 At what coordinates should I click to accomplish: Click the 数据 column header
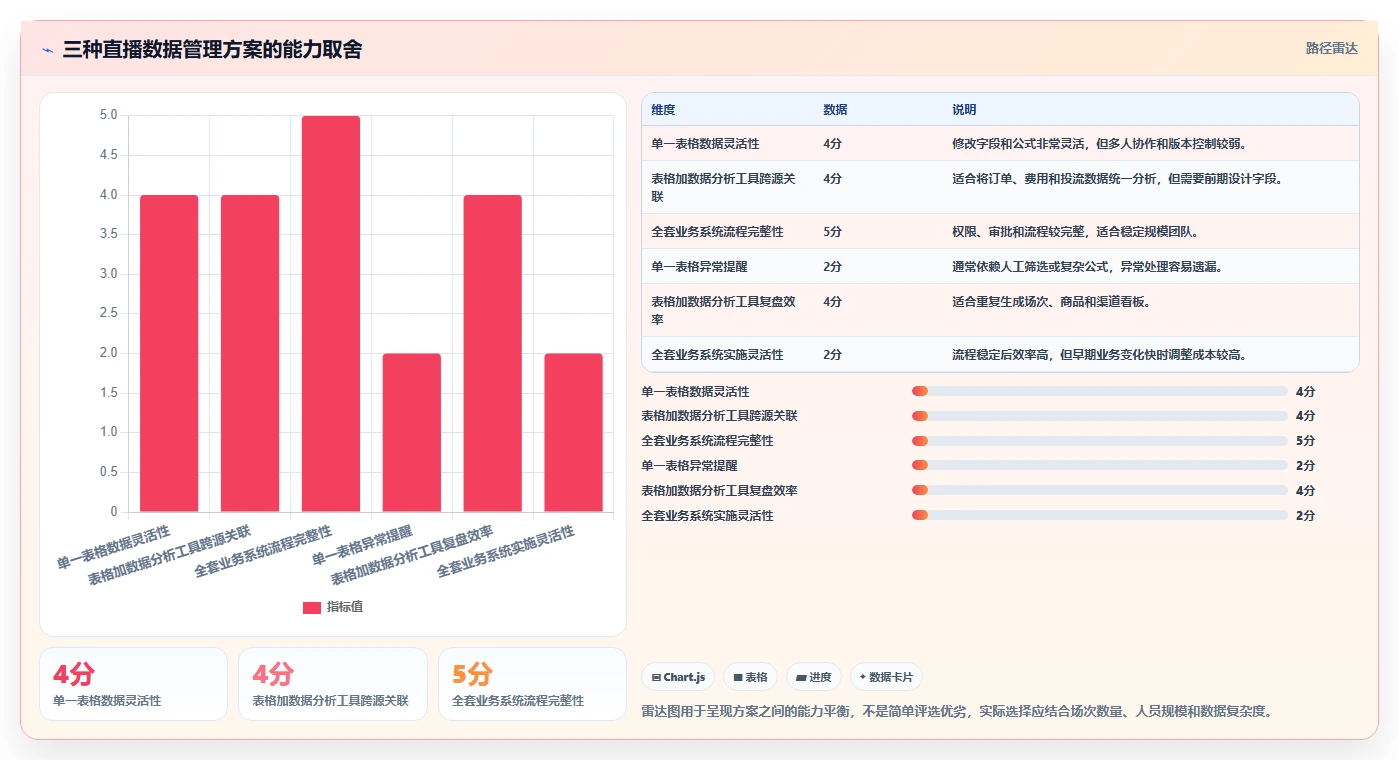click(835, 110)
